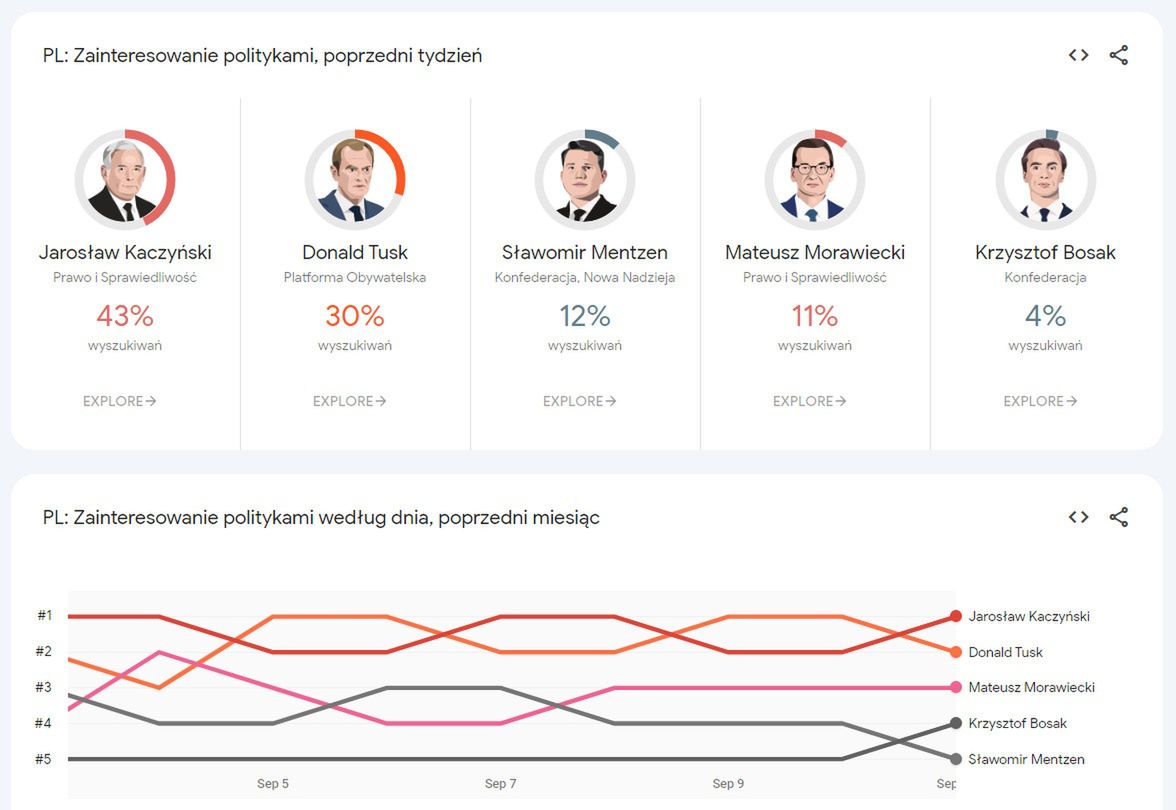Click red Jarosław Kaczyński chart endpoint dot
The height and width of the screenshot is (810, 1176).
coord(956,616)
